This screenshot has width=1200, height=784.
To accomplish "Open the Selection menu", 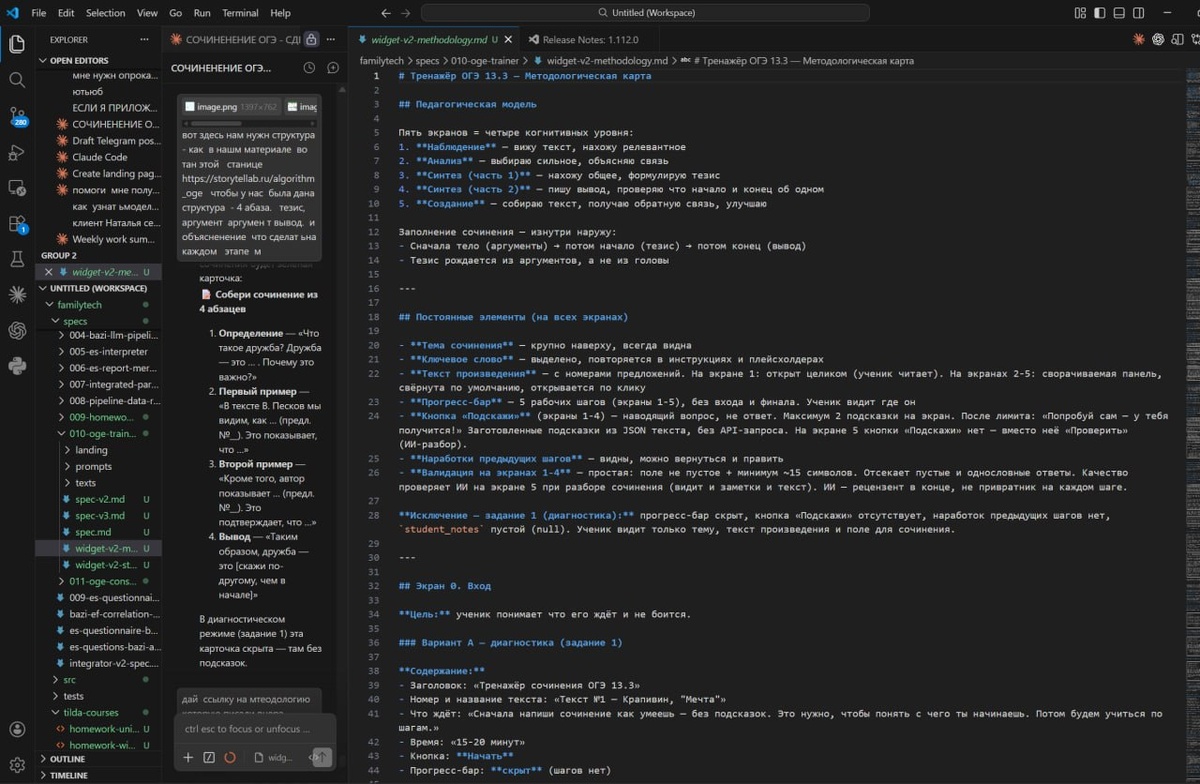I will [x=105, y=13].
